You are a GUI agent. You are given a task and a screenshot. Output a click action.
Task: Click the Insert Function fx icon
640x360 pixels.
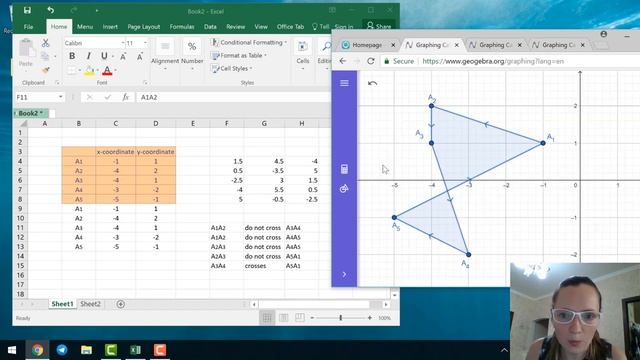(125, 97)
